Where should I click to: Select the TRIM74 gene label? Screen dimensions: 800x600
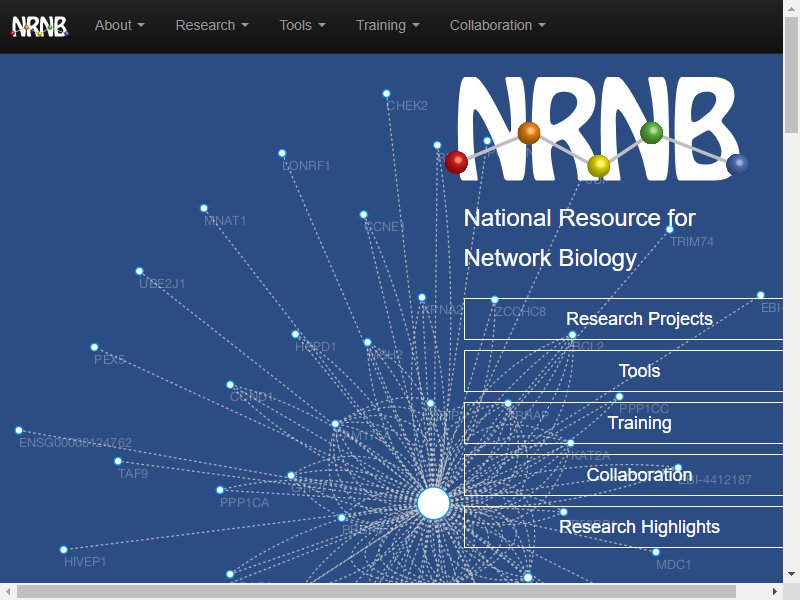tap(692, 242)
